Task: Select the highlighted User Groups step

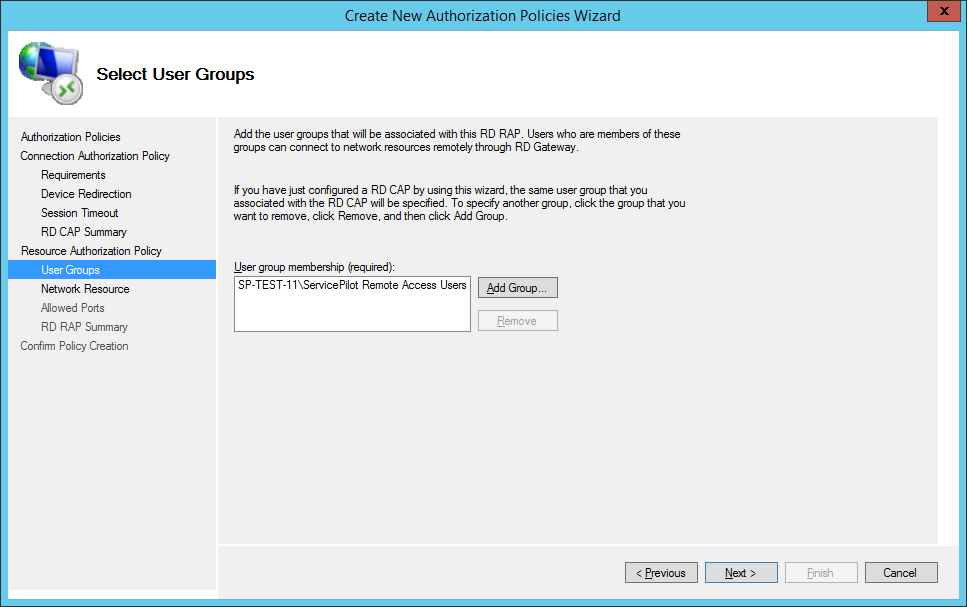Action: tap(70, 270)
